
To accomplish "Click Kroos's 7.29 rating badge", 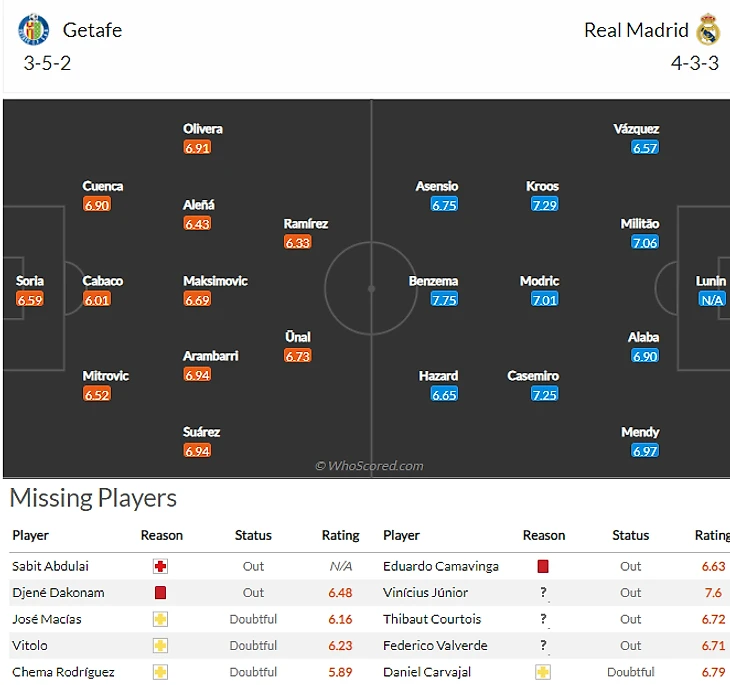I will pos(544,204).
